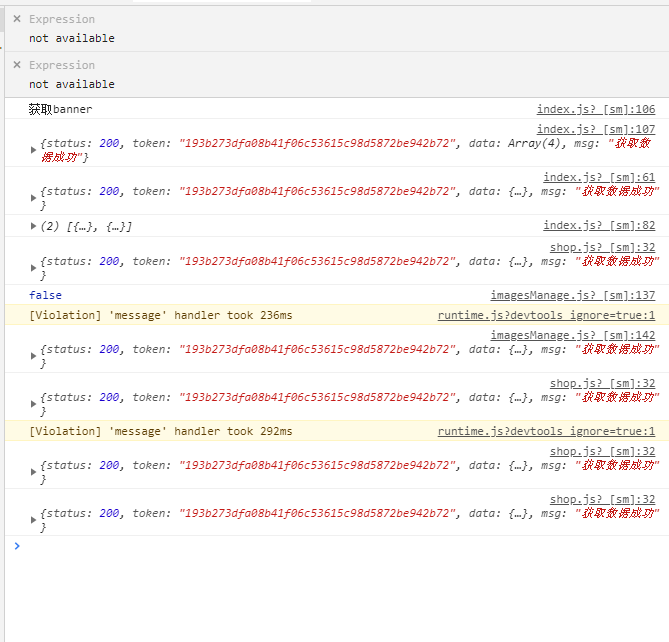The width and height of the screenshot is (669, 642).
Task: Remove the second Expression watch entry
Action: point(17,65)
